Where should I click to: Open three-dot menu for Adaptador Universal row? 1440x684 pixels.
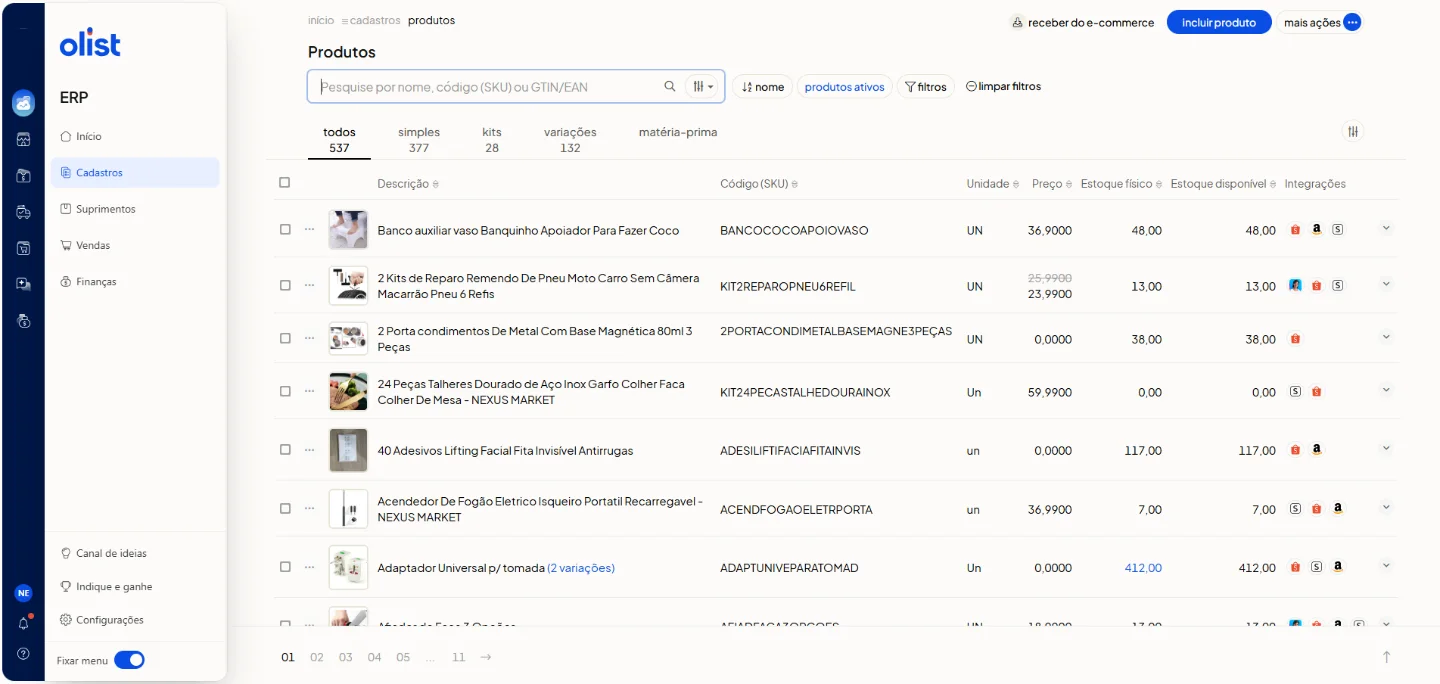coord(309,567)
